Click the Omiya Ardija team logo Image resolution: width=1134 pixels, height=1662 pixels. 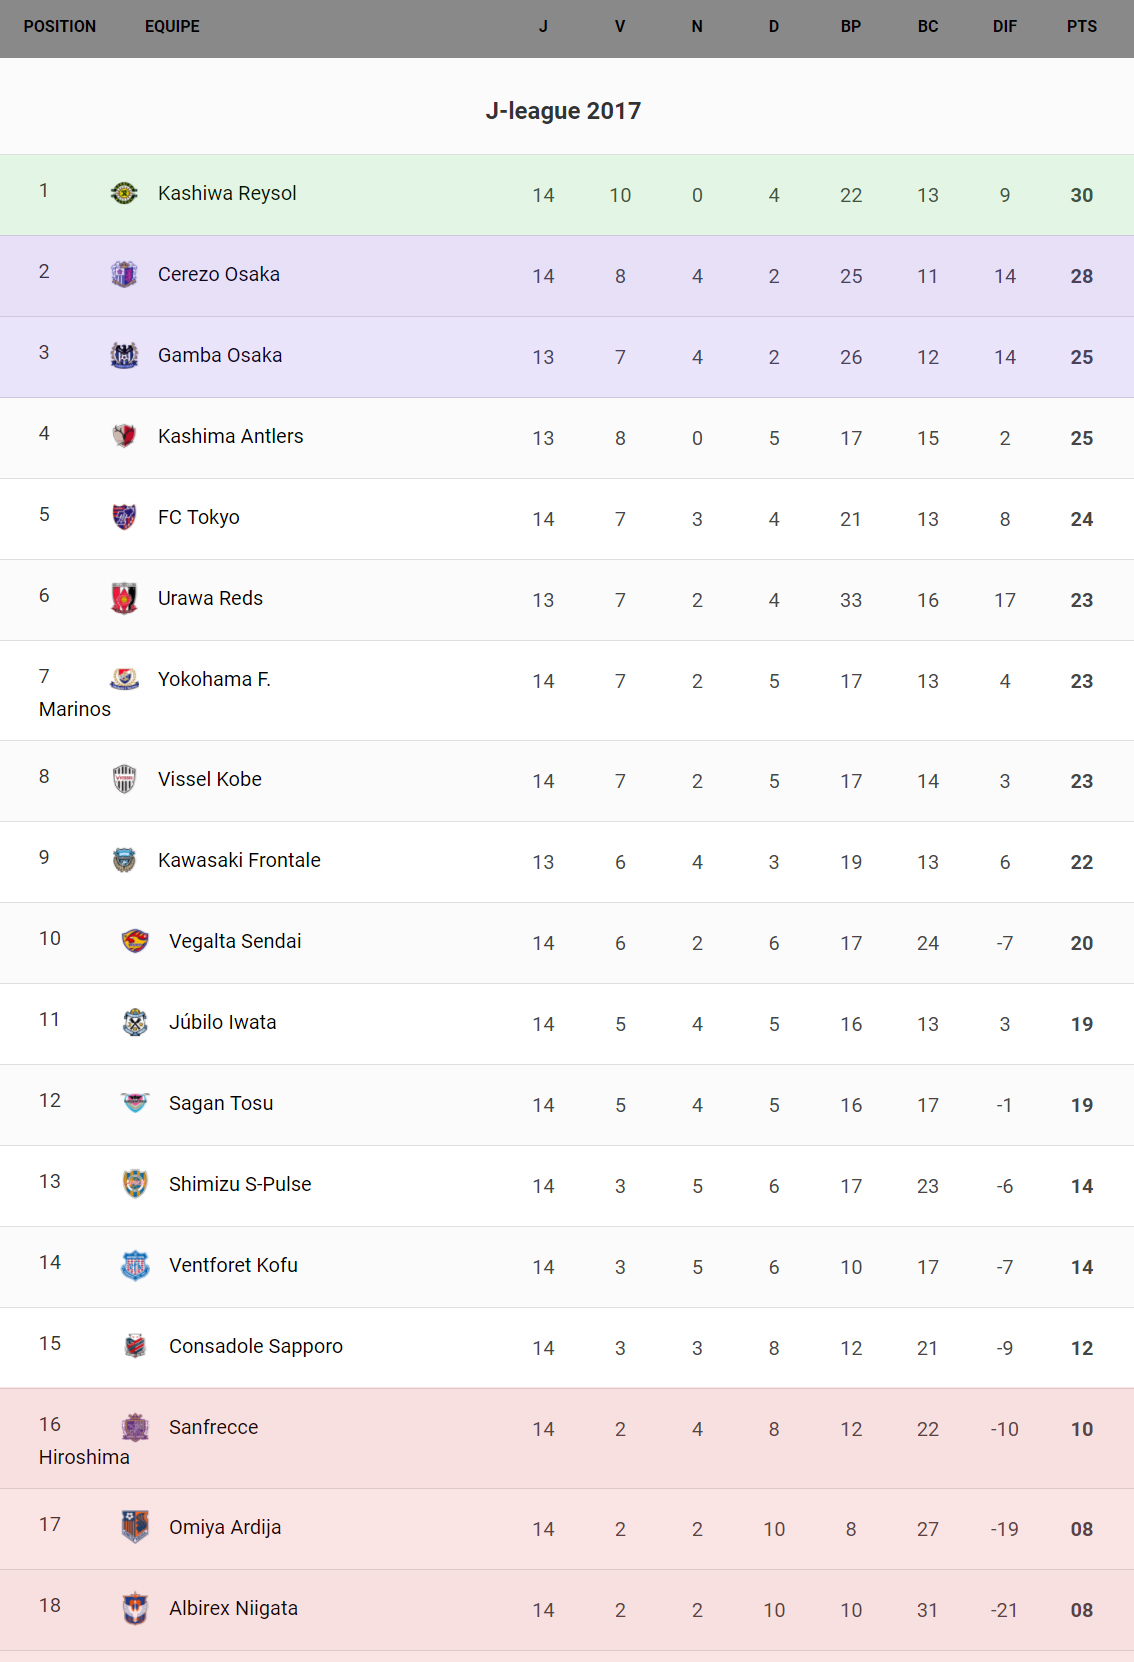coord(135,1527)
